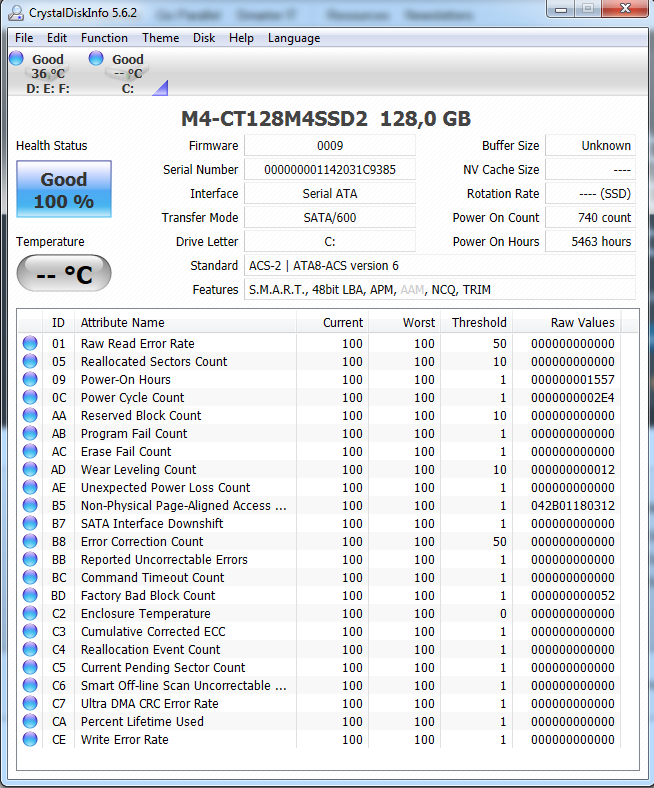The height and width of the screenshot is (788, 654).
Task: Click the Raw Values column header
Action: point(567,323)
